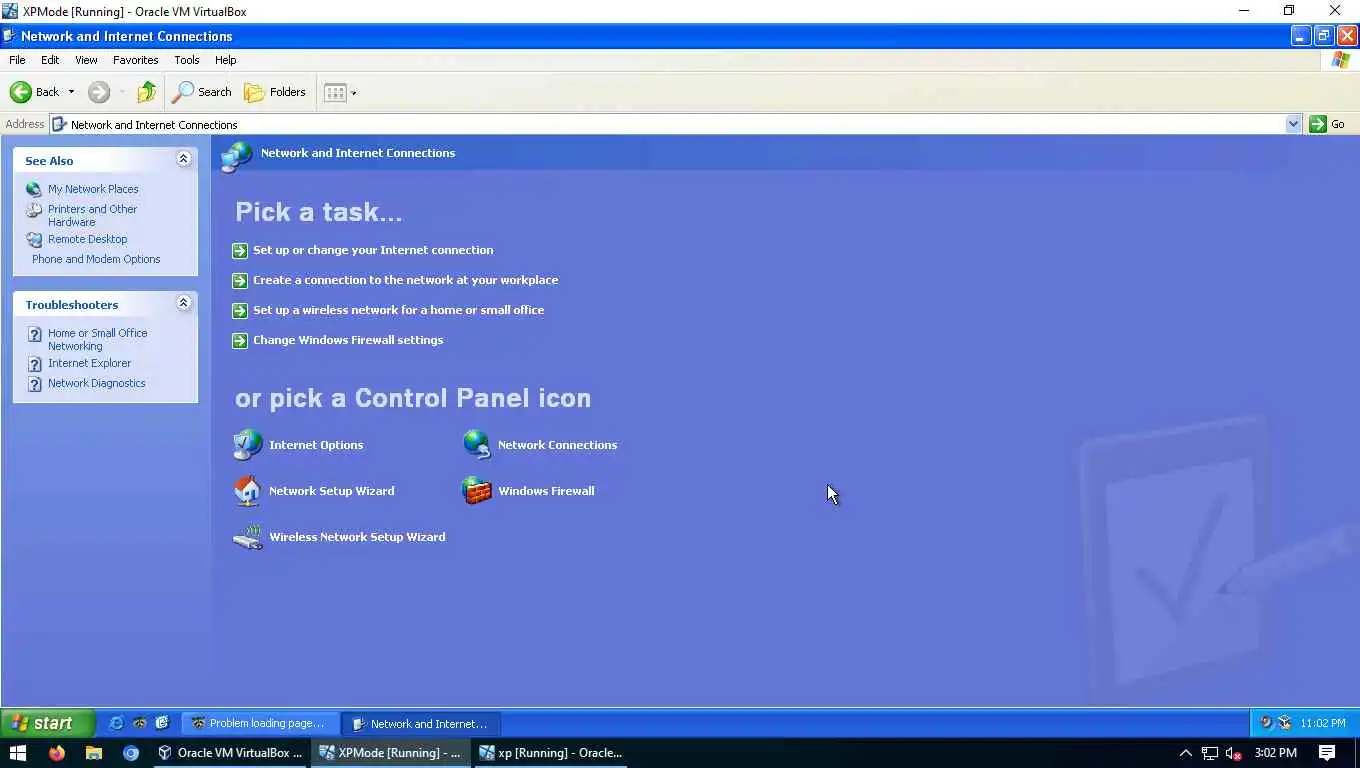Open the View menu

click(x=86, y=60)
